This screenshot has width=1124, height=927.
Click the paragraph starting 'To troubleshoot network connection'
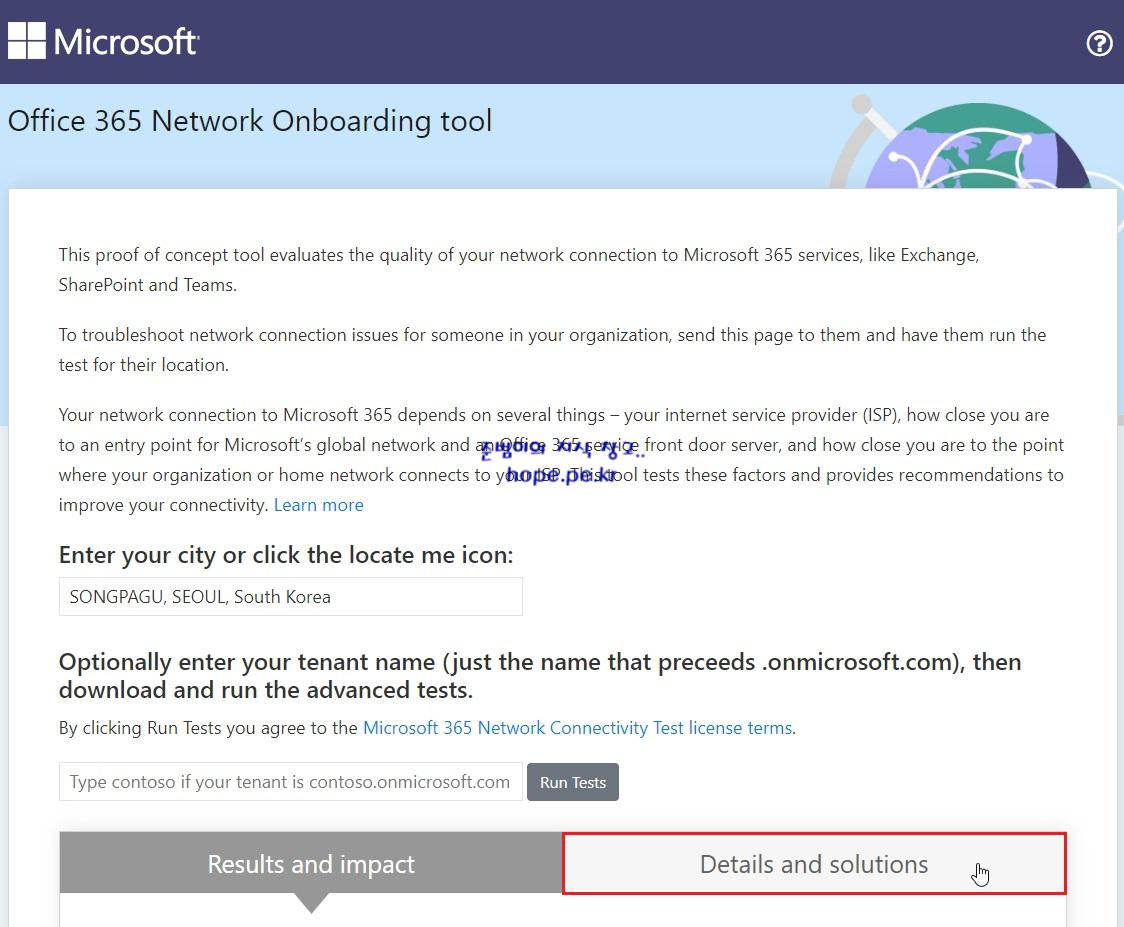(552, 350)
